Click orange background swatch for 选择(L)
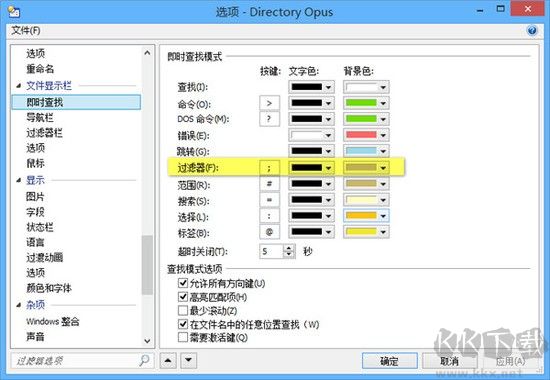Screen dimensions: 550x380 (x=361, y=216)
